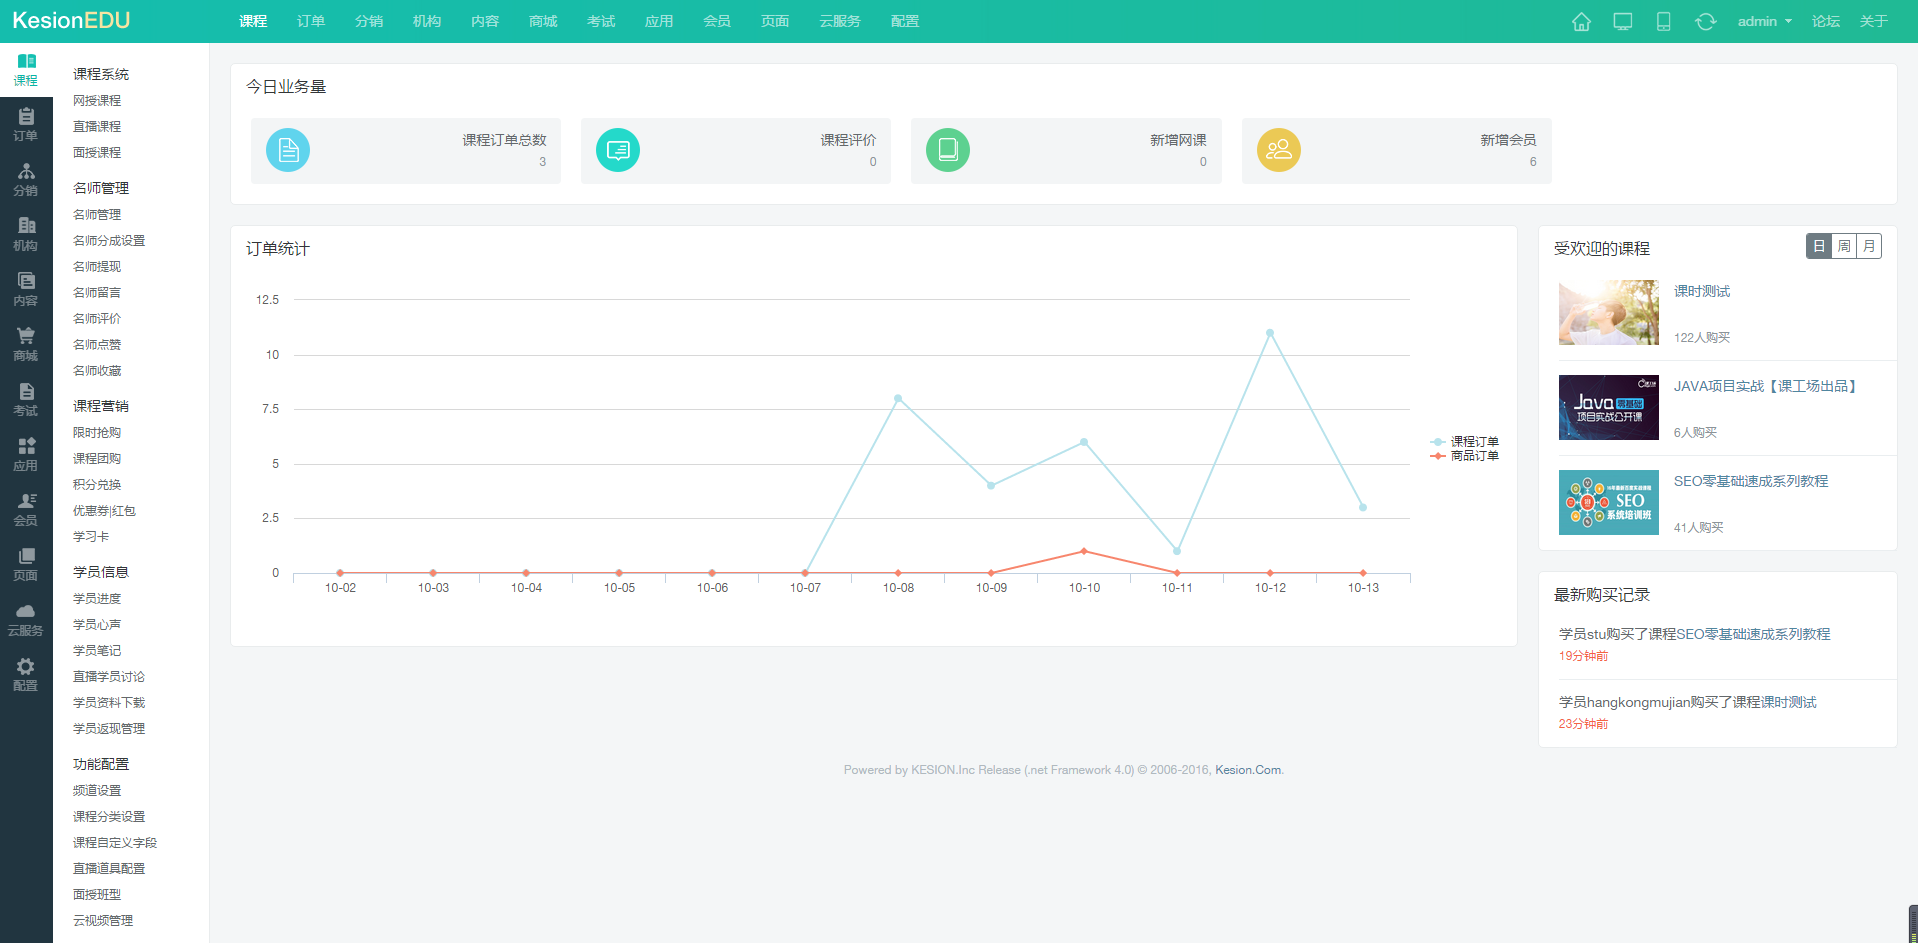Click the home icon in top bar
Image resolution: width=1918 pixels, height=943 pixels.
click(1581, 22)
